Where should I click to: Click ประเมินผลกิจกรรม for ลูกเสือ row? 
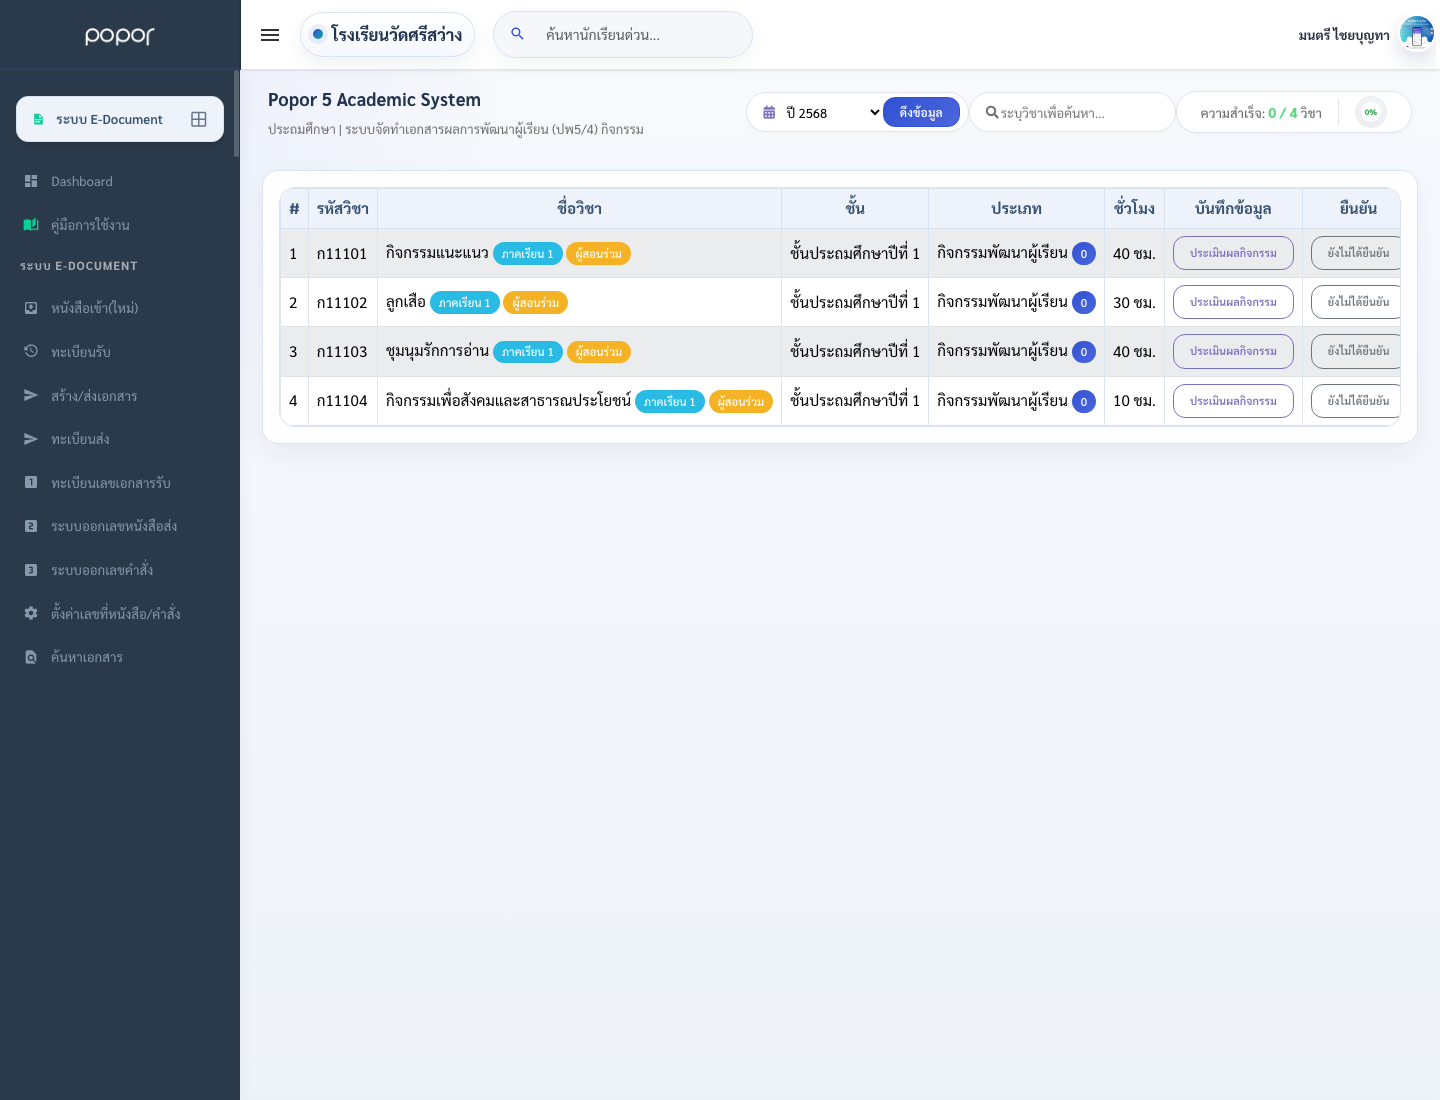(1233, 302)
